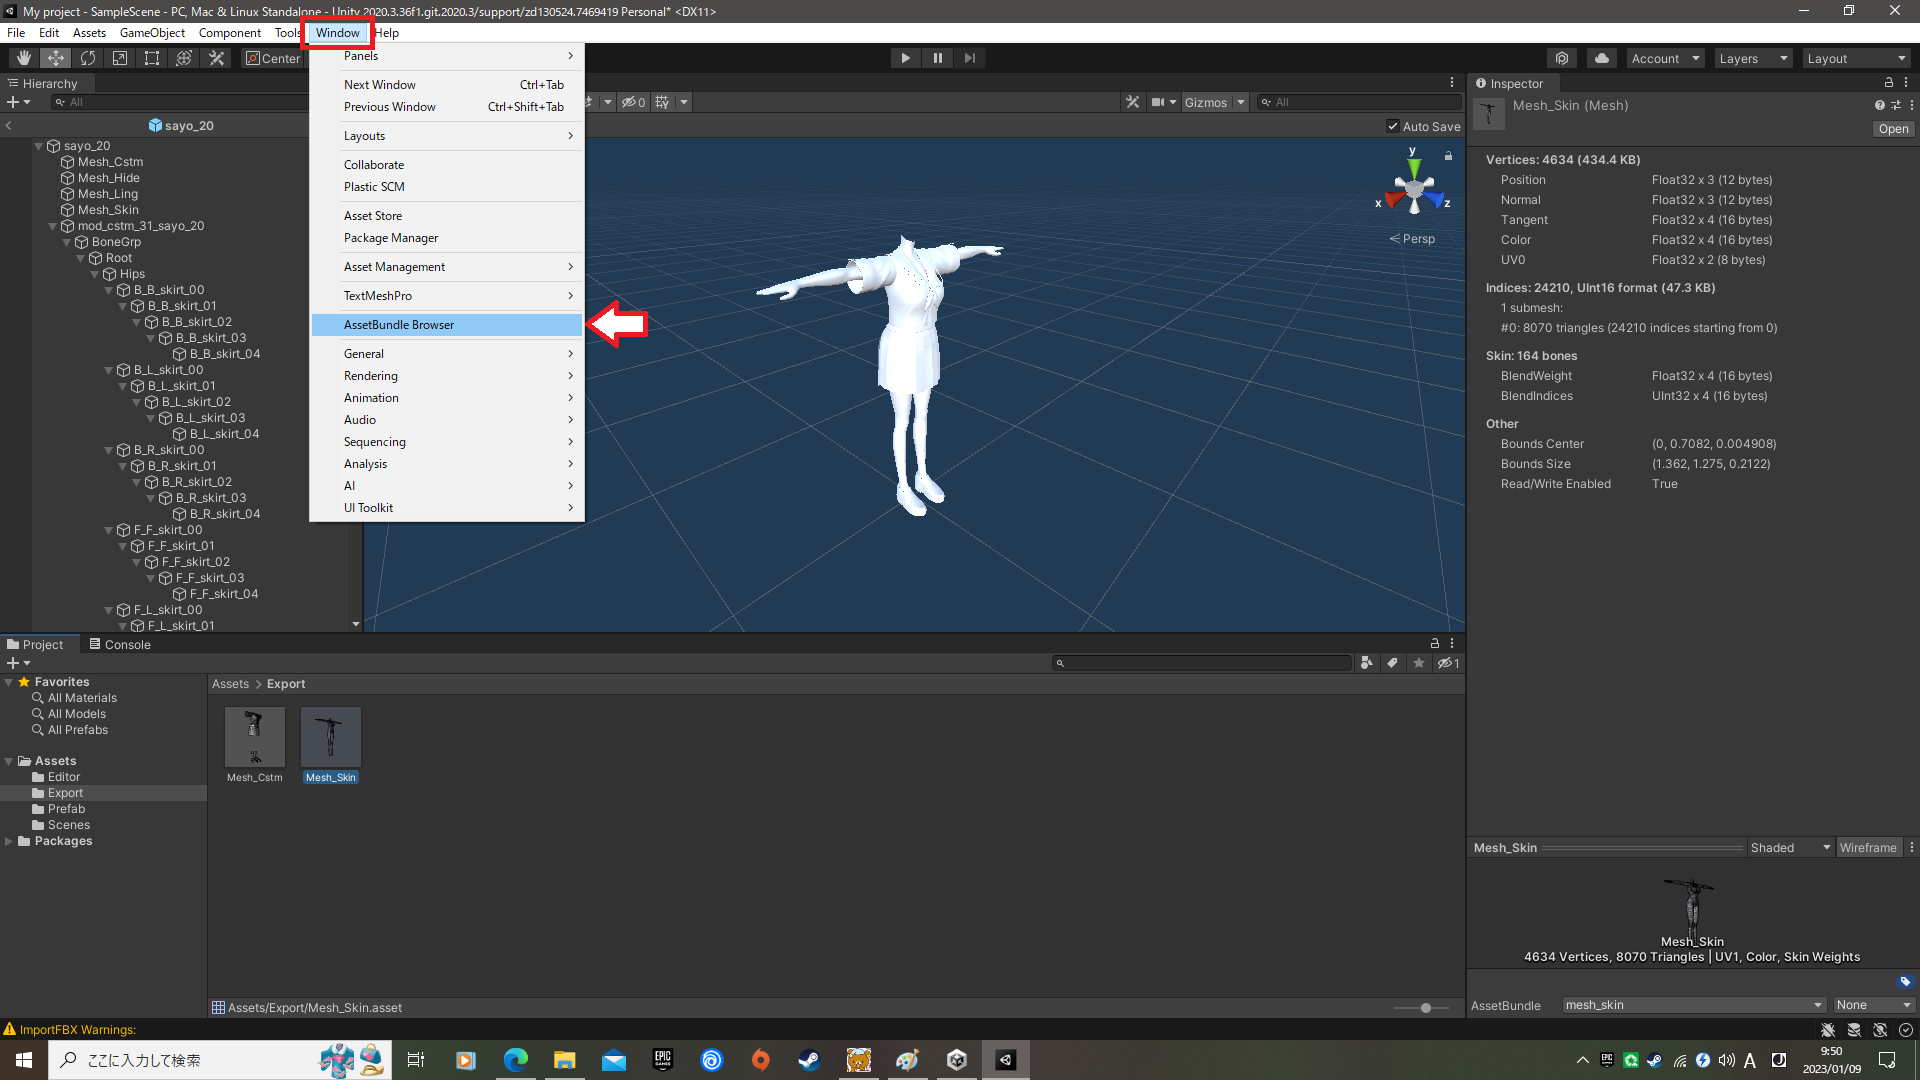Click the asset labels tag icon
1920x1080 pixels.
[x=1905, y=981]
